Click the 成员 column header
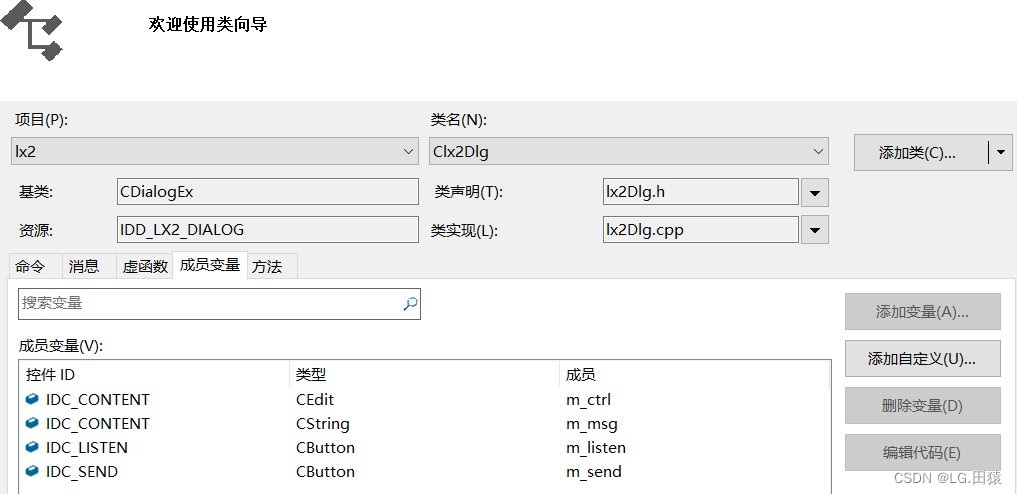Screen dimensions: 1017x494 coord(695,375)
